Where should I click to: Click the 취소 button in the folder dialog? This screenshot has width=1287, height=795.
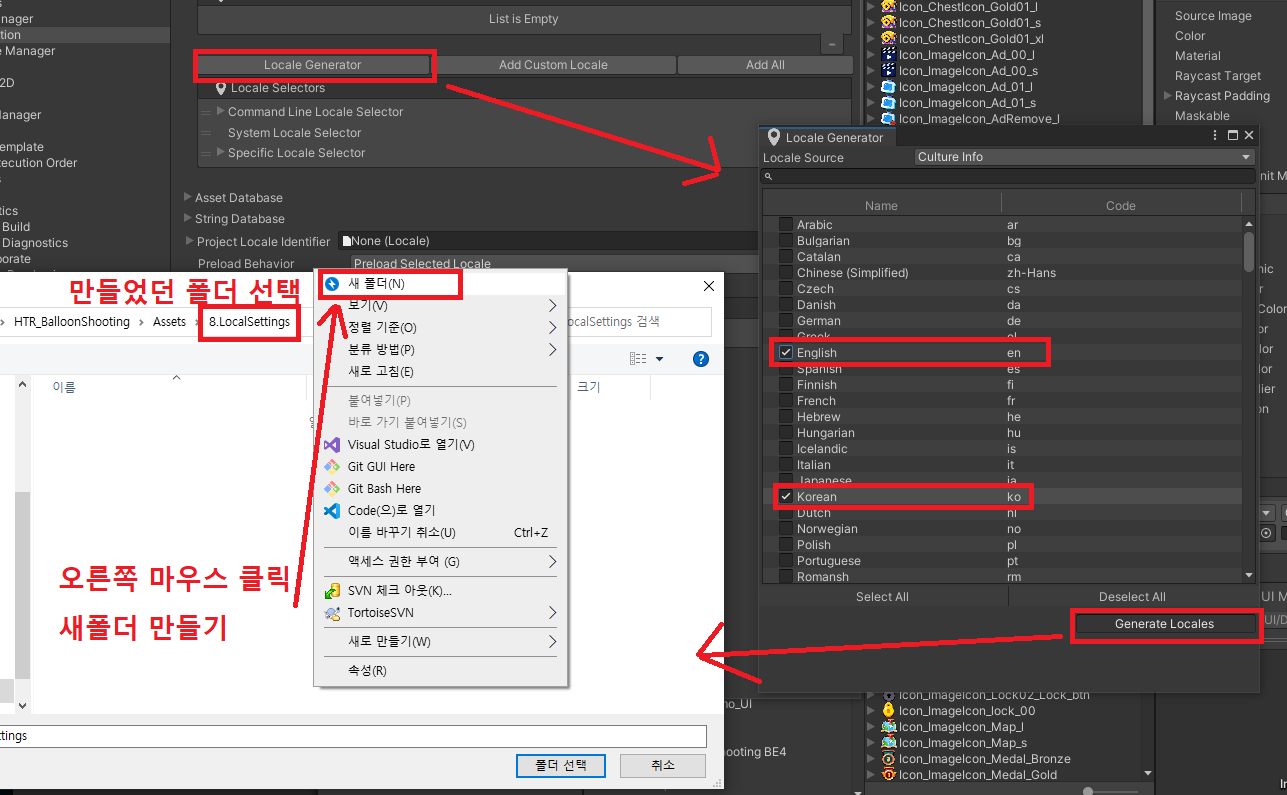[x=662, y=765]
